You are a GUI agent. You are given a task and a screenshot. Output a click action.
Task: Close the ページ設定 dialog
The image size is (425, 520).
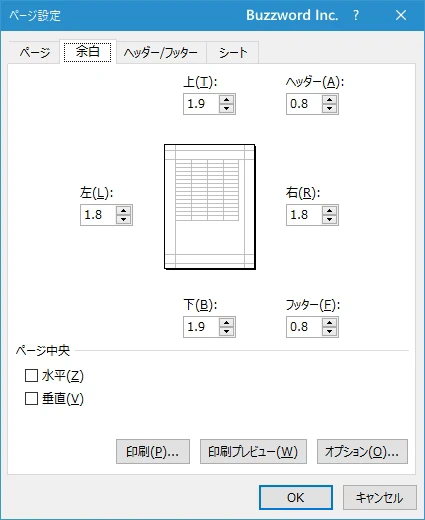pos(401,15)
